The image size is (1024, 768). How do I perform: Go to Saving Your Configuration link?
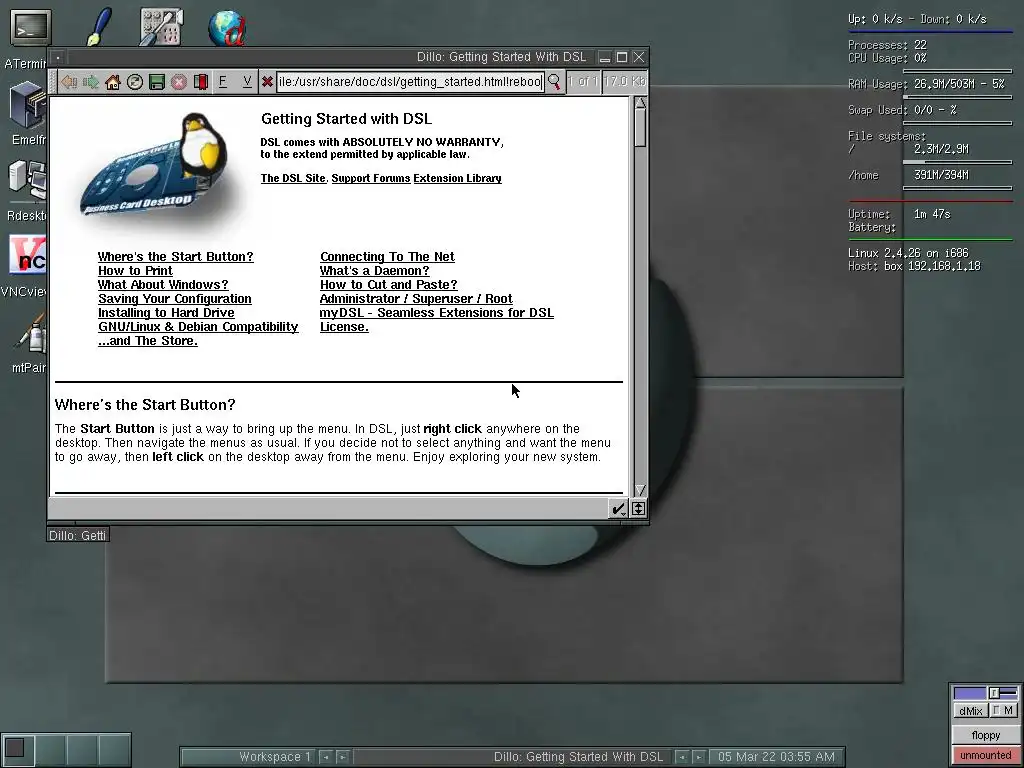point(174,298)
